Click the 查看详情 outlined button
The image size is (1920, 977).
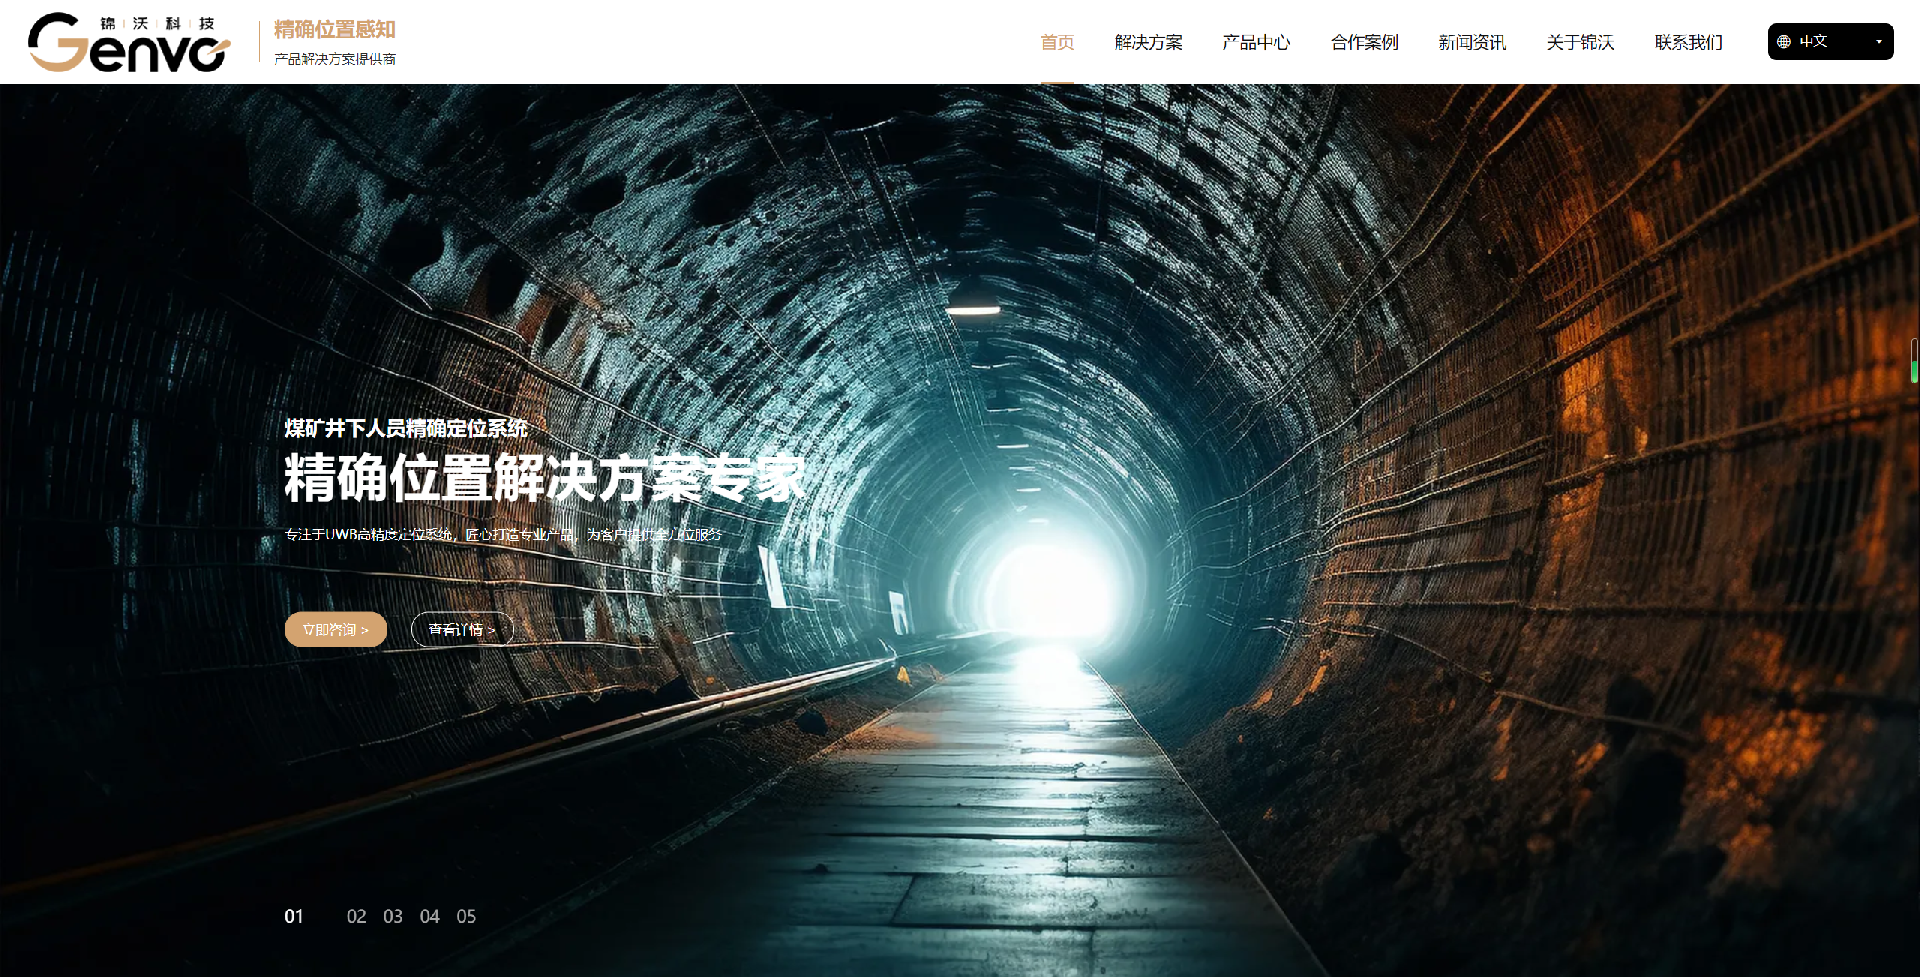click(x=462, y=629)
